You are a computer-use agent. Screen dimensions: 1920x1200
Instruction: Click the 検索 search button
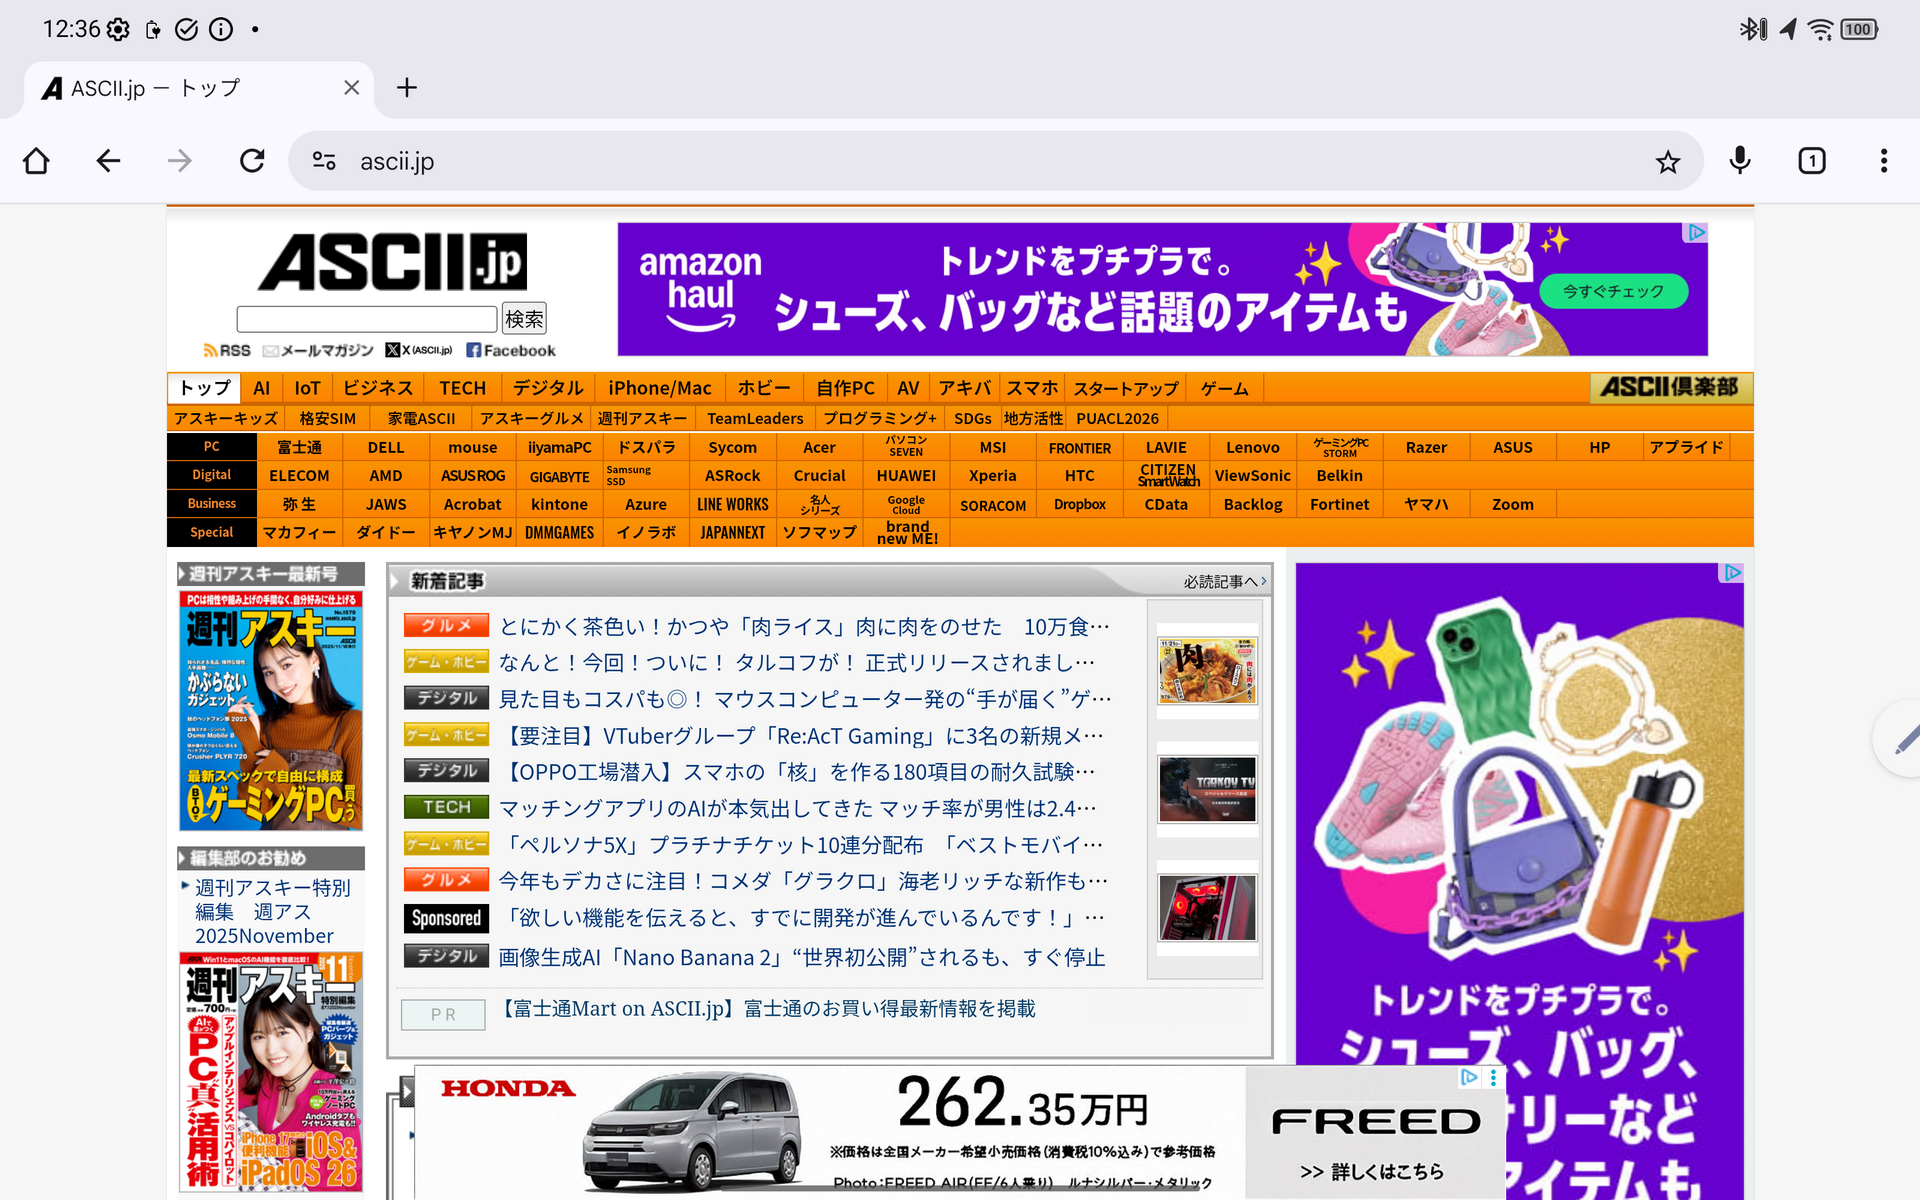524,319
